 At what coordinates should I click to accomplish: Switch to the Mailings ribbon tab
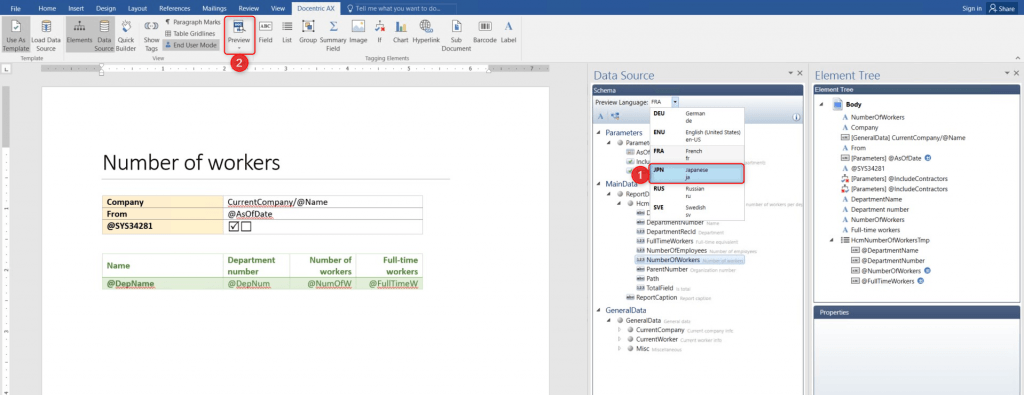[214, 8]
